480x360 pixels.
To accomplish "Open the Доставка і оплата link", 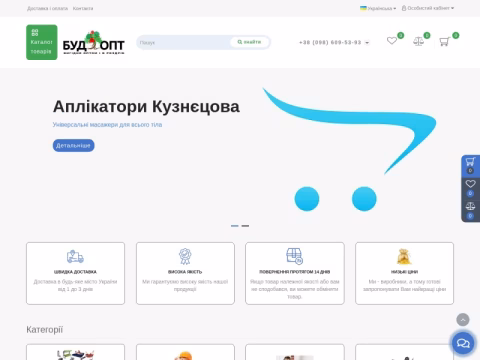I will pyautogui.click(x=47, y=8).
